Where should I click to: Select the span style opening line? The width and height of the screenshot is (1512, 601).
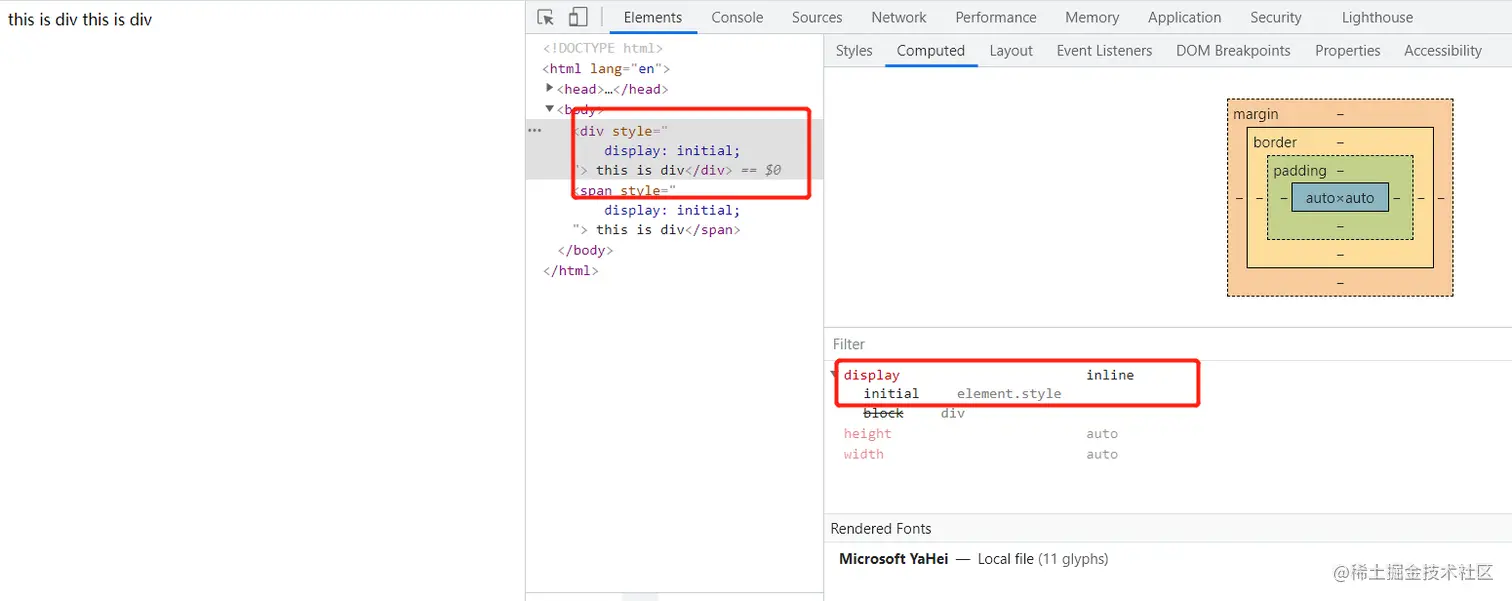(x=625, y=190)
